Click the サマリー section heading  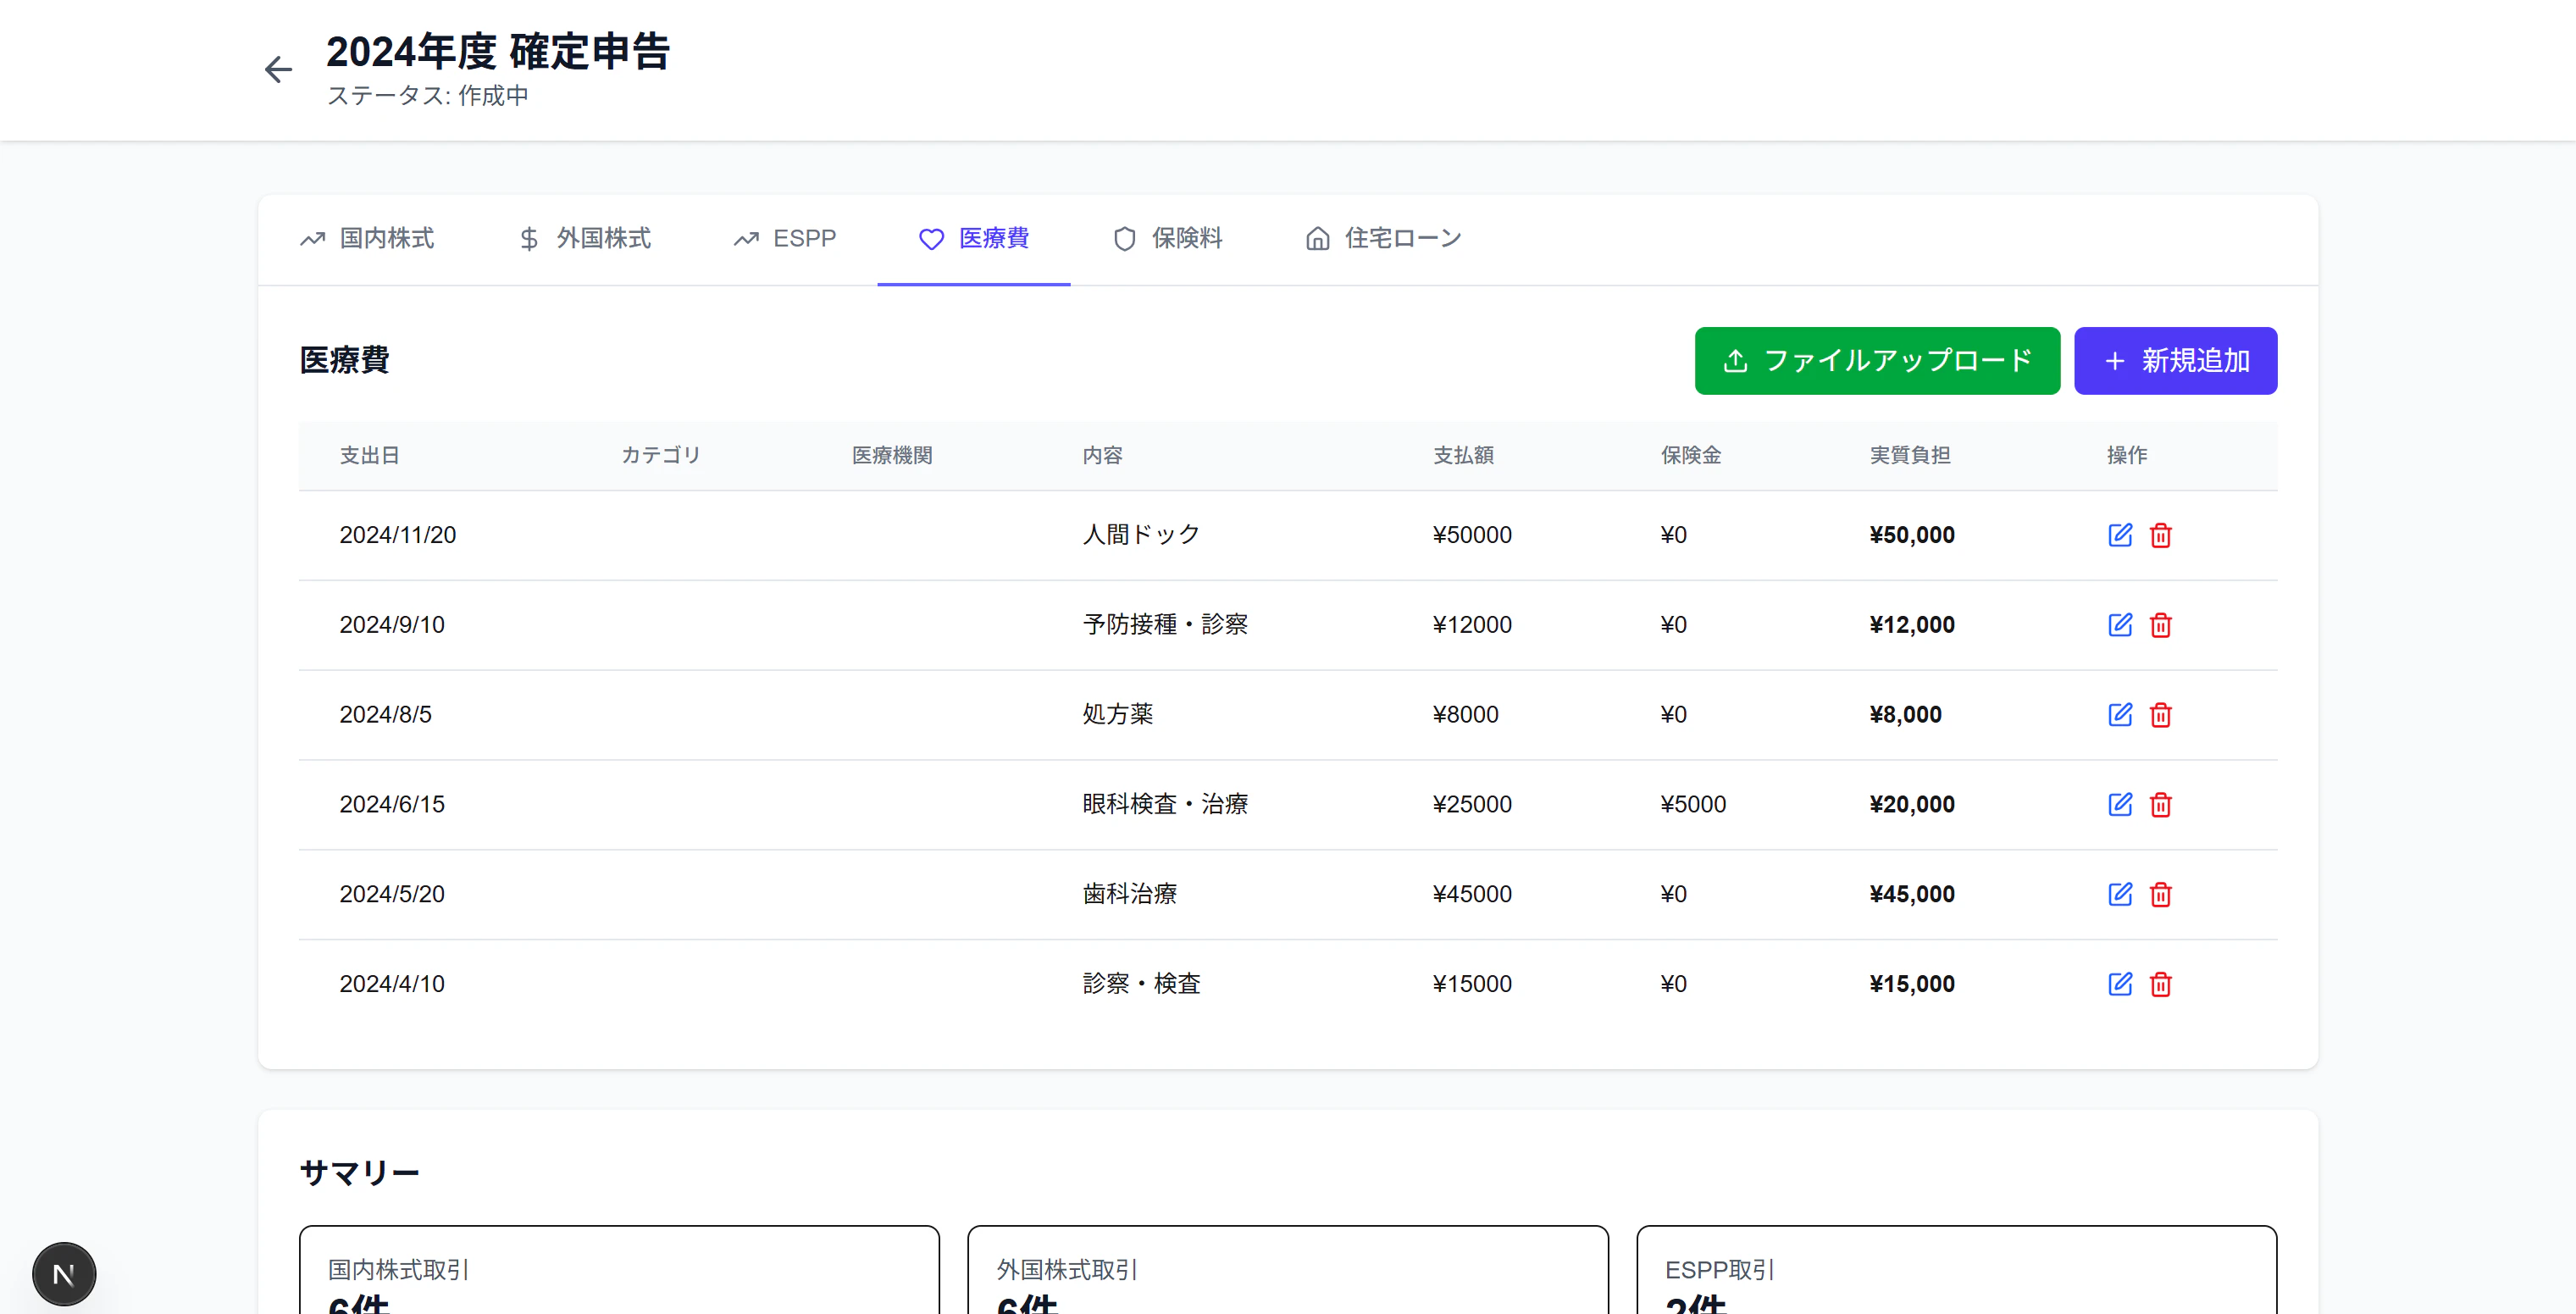pyautogui.click(x=360, y=1173)
